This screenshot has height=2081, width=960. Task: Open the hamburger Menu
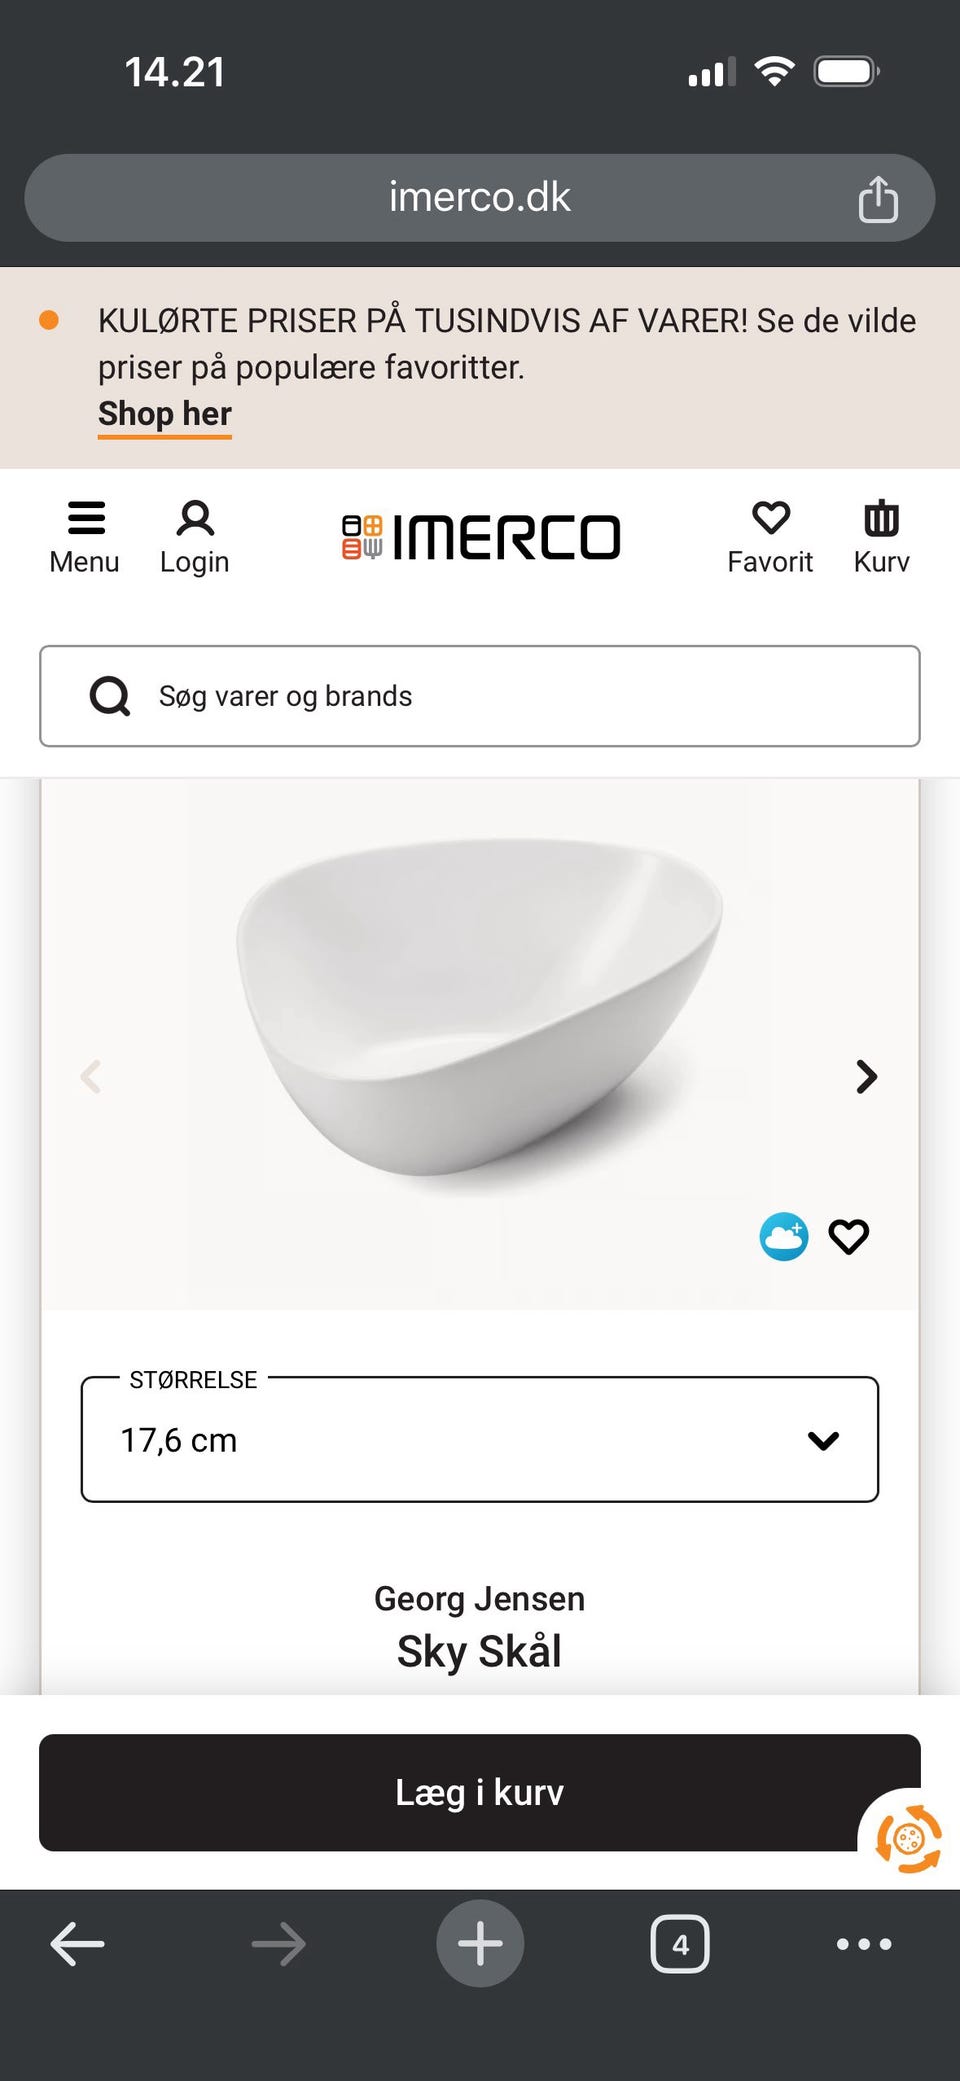(85, 537)
